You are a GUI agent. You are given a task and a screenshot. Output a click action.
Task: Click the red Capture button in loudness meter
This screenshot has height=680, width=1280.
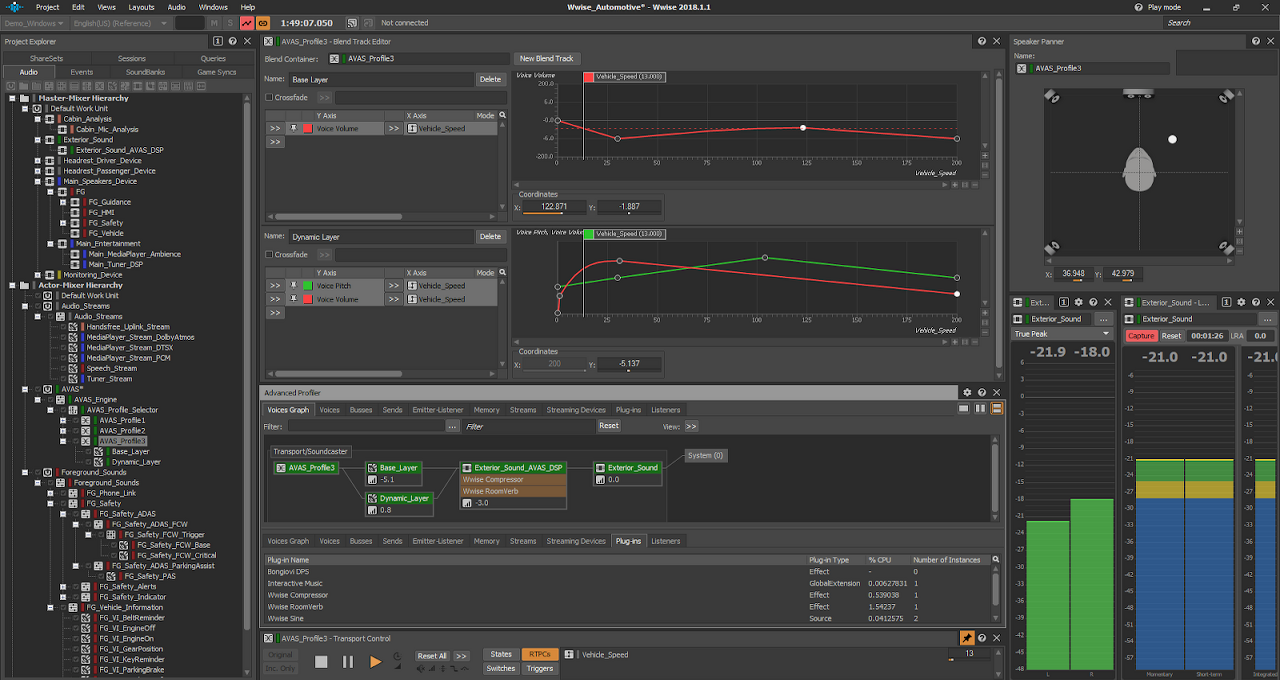(x=1141, y=336)
